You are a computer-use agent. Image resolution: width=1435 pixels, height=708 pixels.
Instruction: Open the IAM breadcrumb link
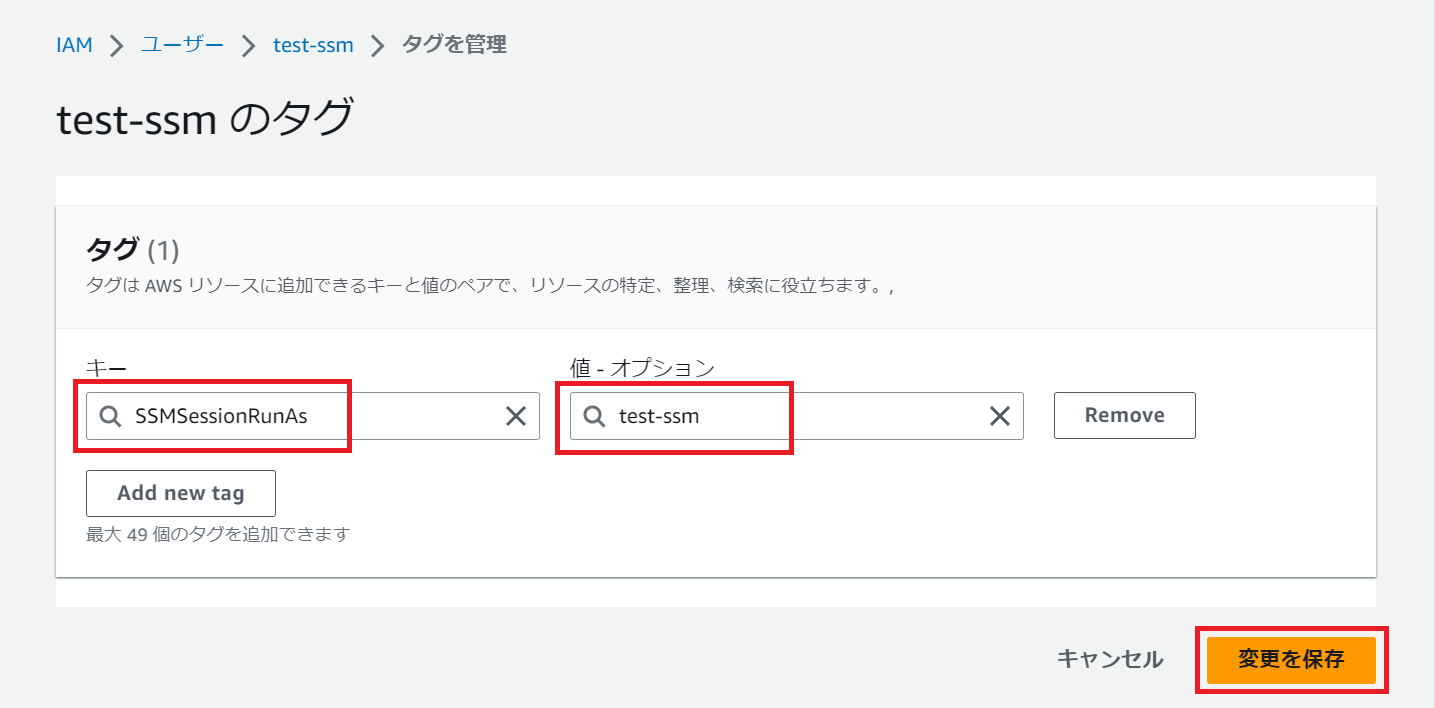pos(74,44)
